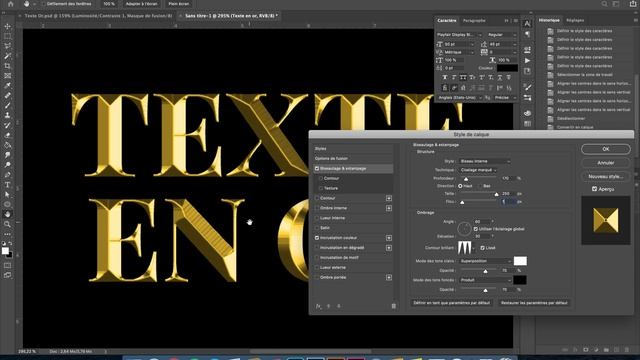This screenshot has width=640, height=360.
Task: Enable the Lueur interne effect checkbox
Action: [317, 218]
